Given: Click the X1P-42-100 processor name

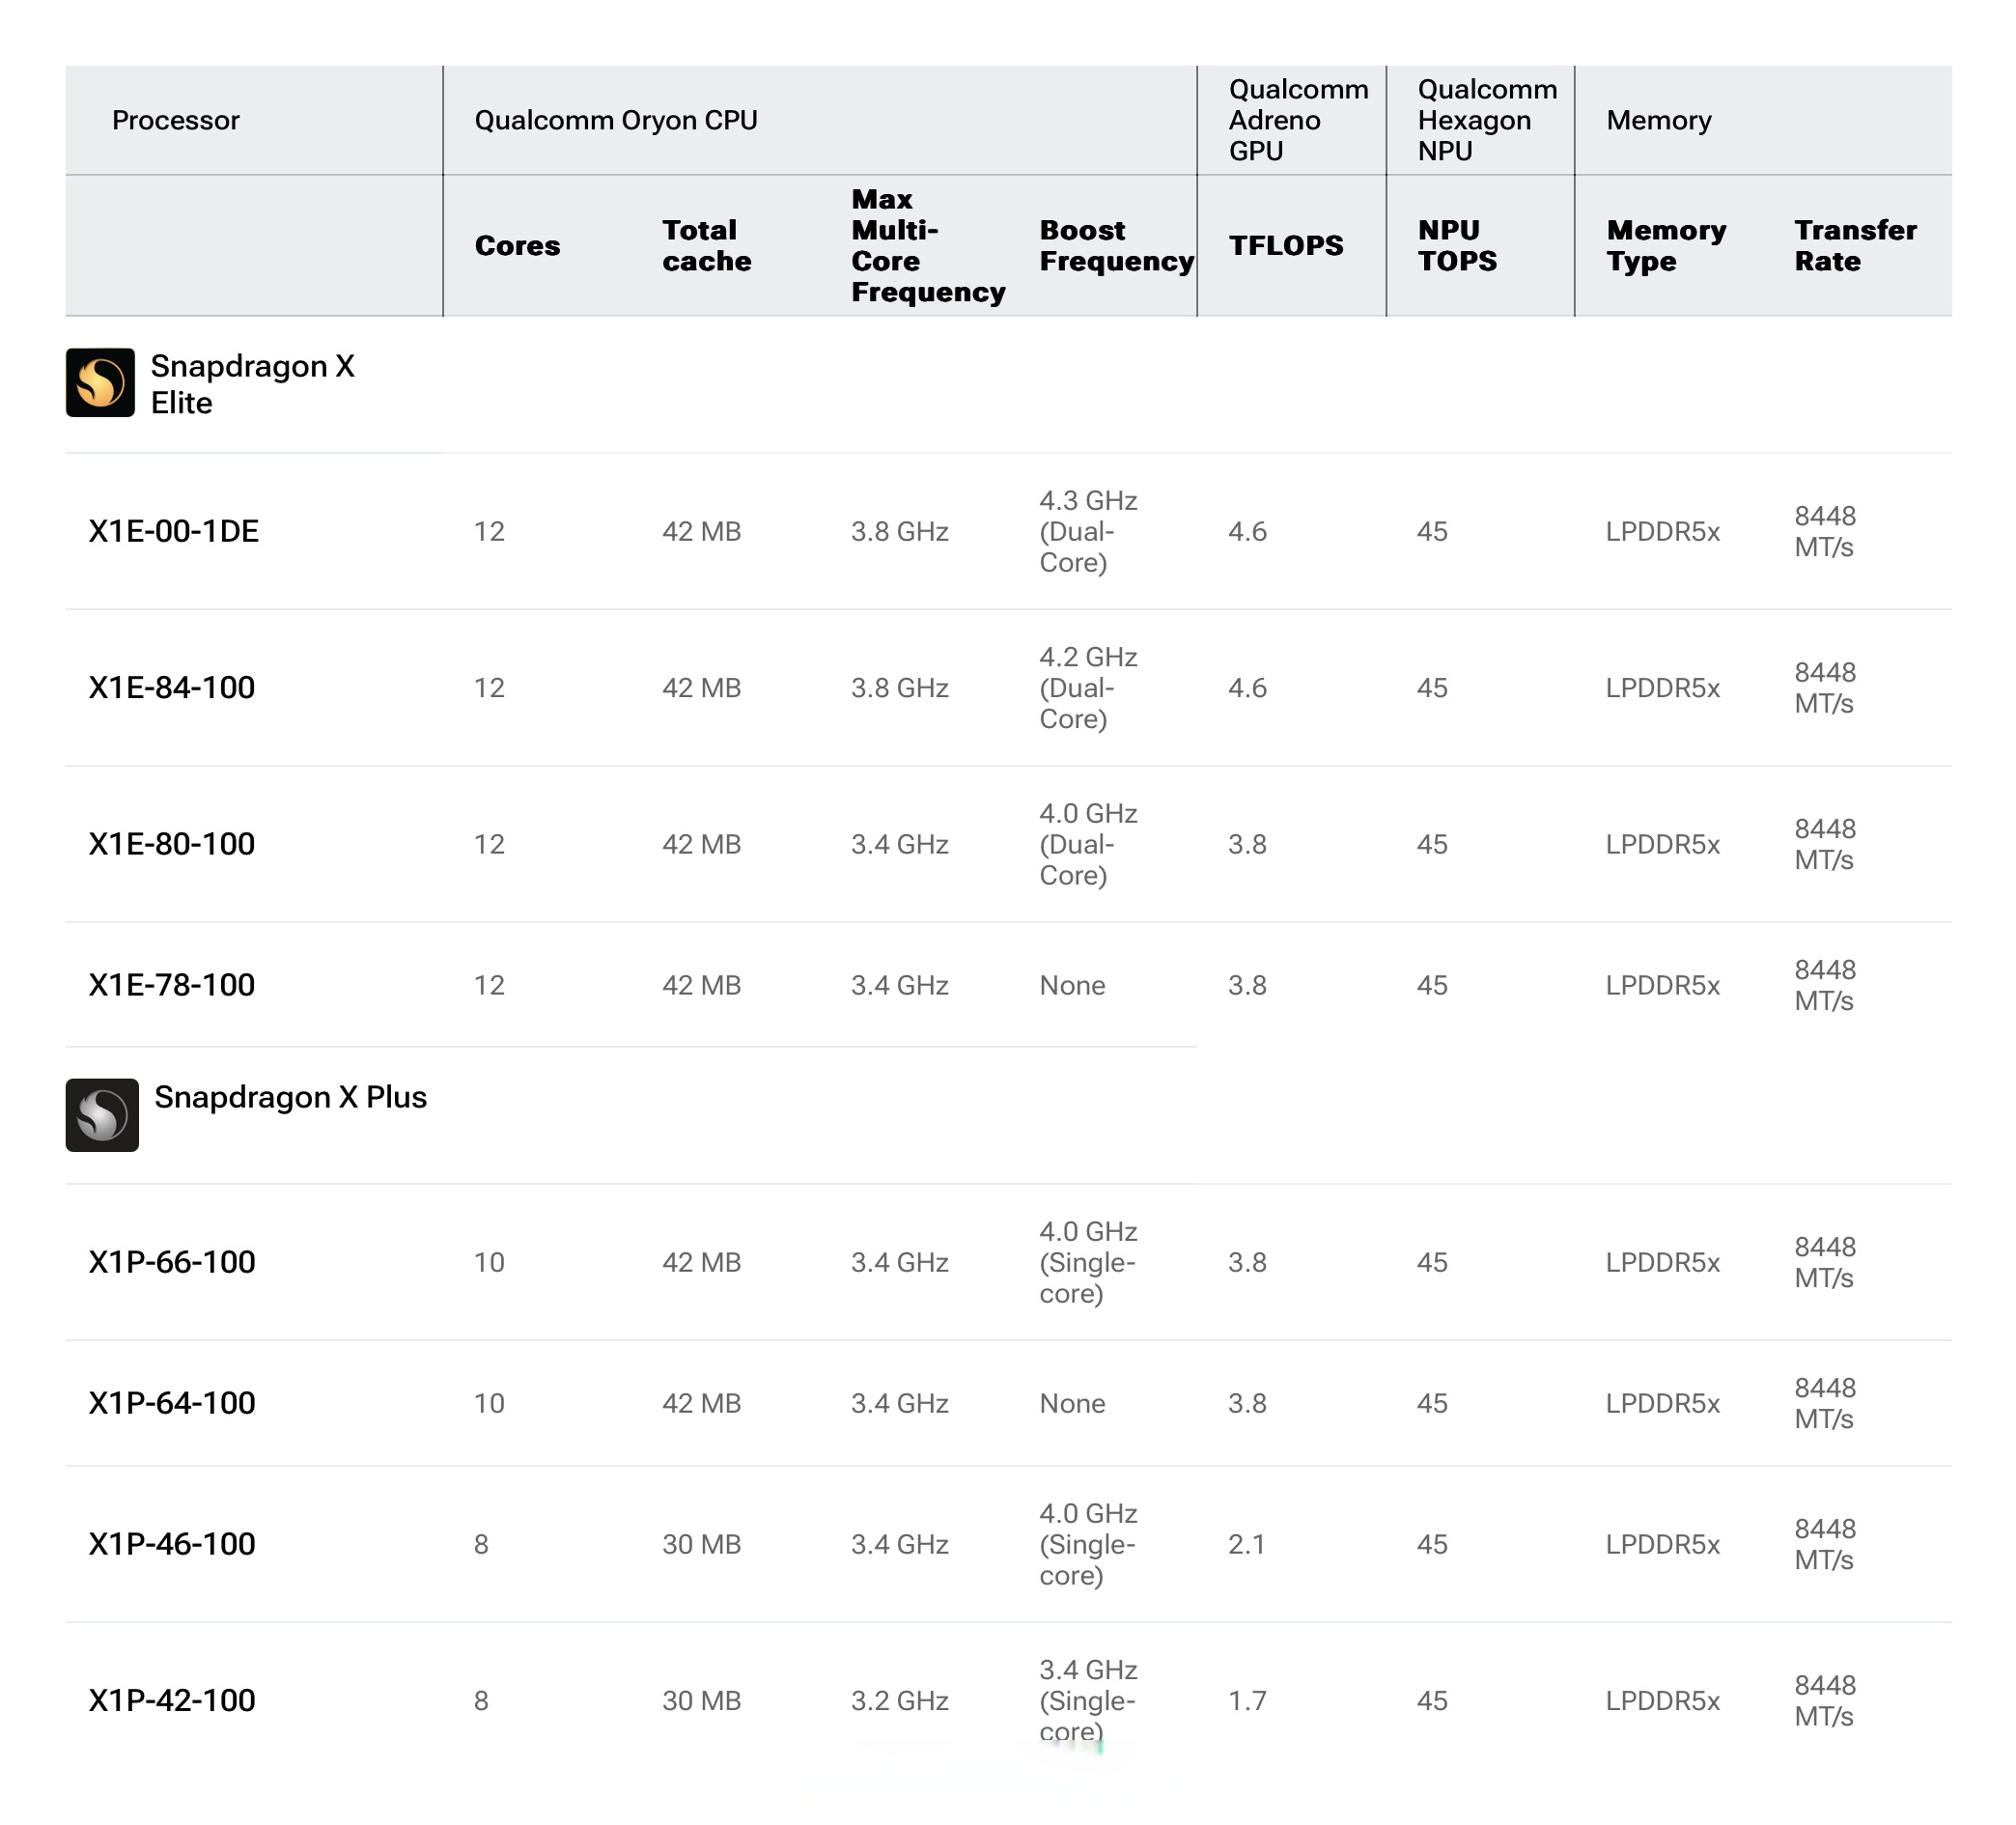Looking at the screenshot, I should [x=171, y=1700].
